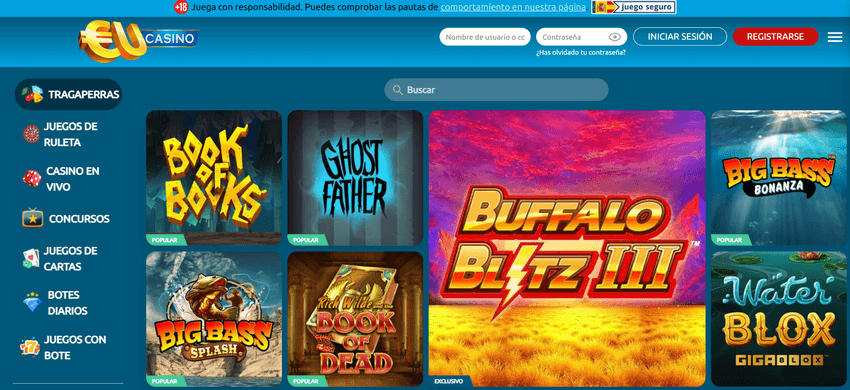Click the EU Casino logo
850x390 pixels.
point(139,41)
